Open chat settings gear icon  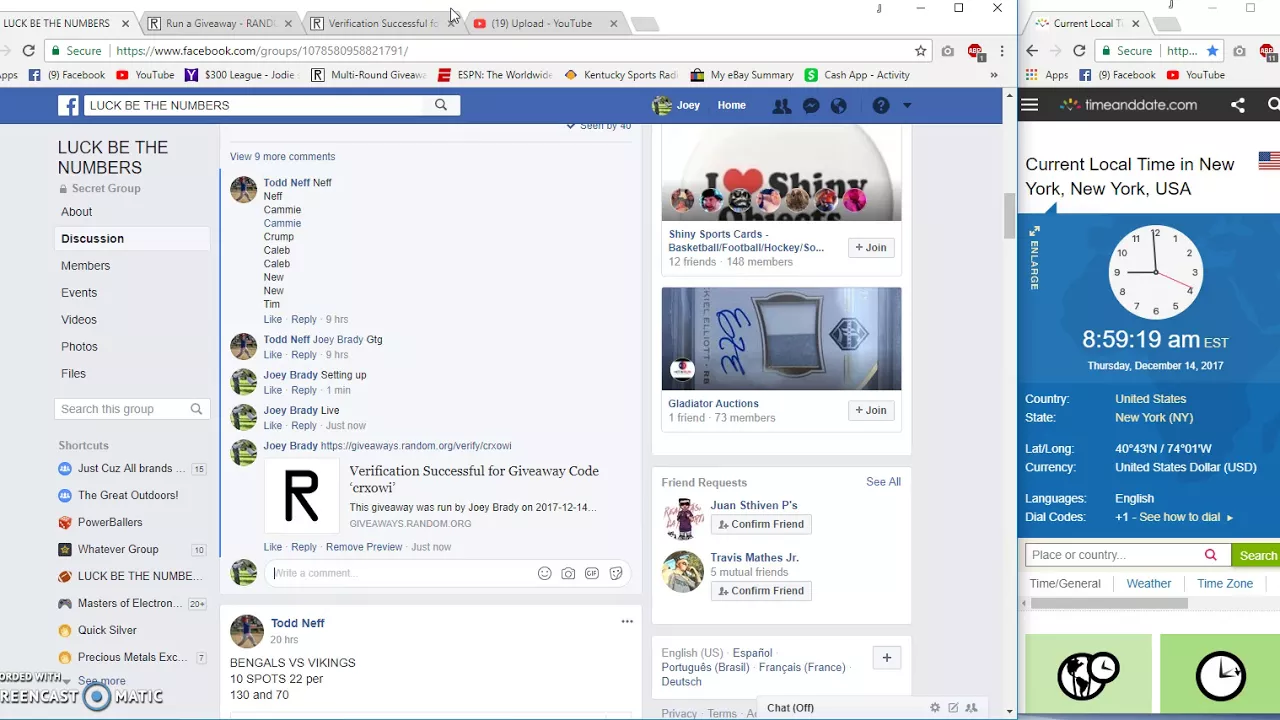click(935, 707)
